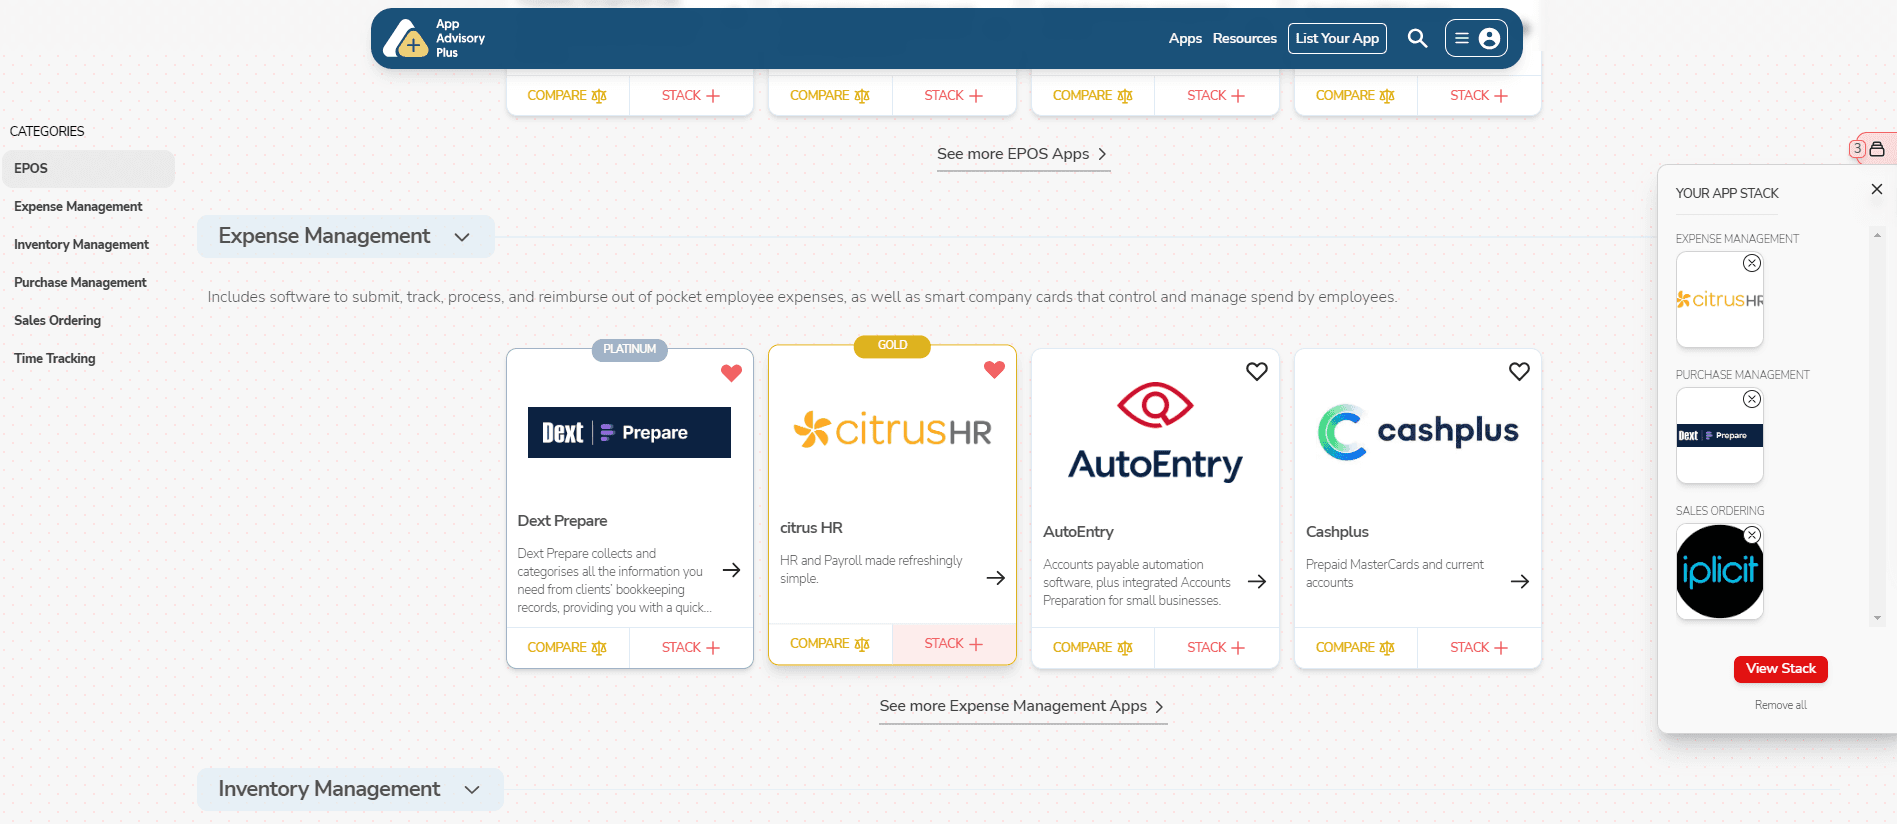See more Expense Management Apps
Image resolution: width=1897 pixels, height=824 pixels.
pos(1022,706)
